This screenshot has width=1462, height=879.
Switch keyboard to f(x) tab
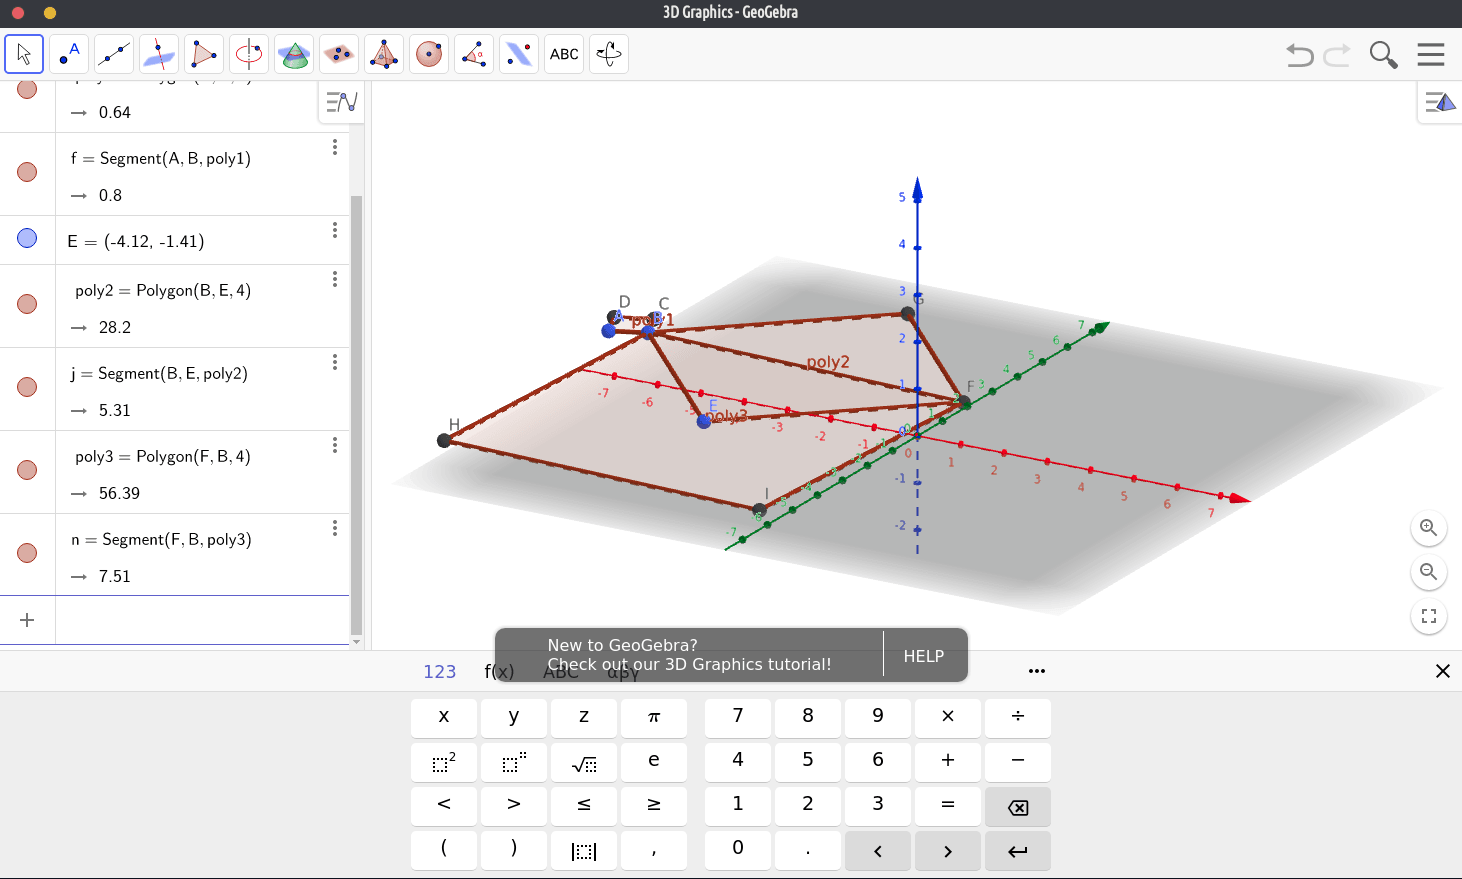pos(500,672)
